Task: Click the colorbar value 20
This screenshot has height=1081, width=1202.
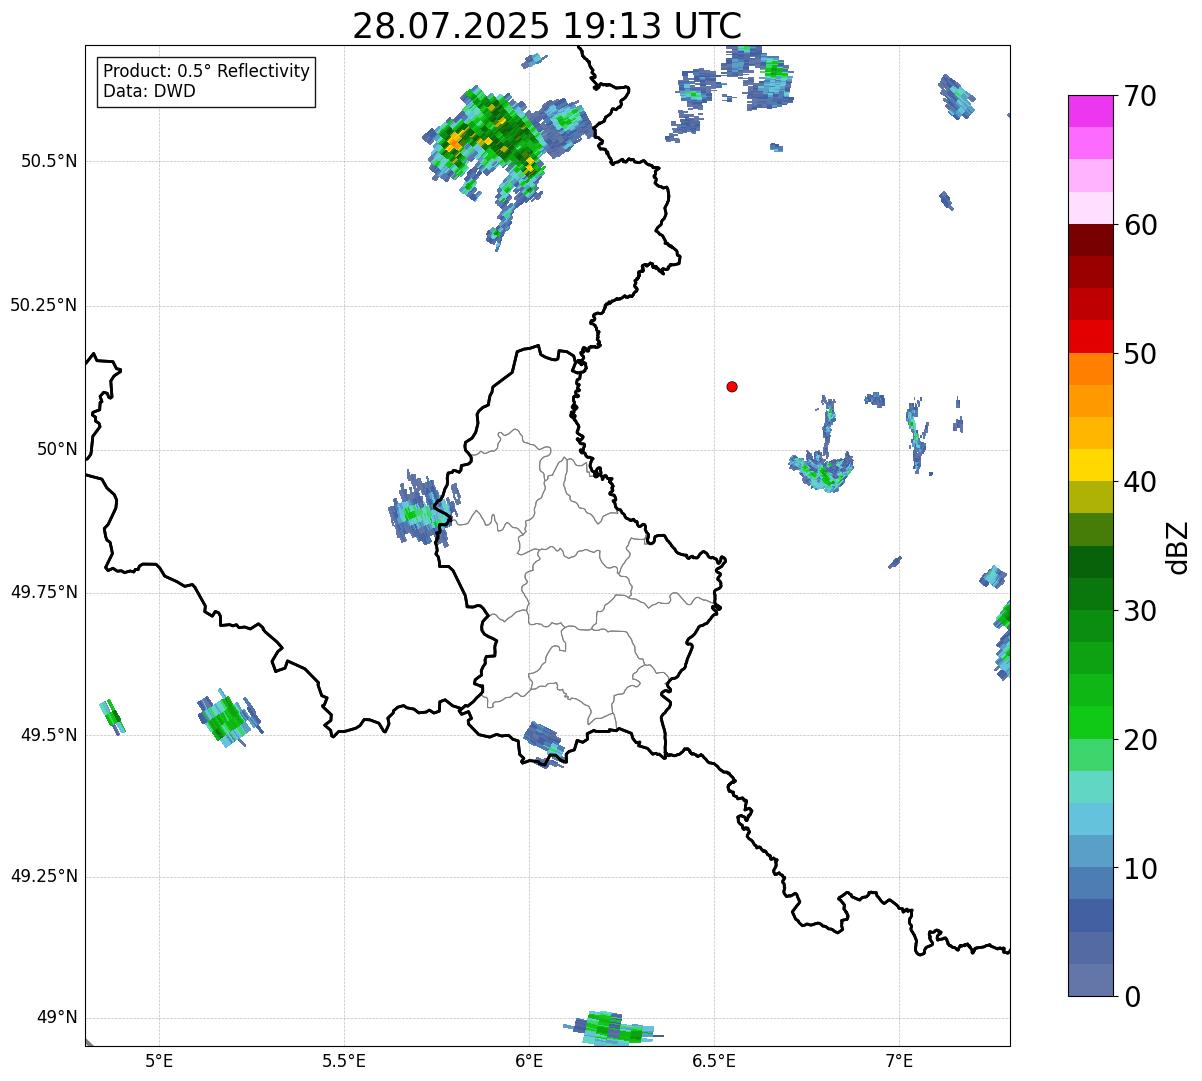Action: point(1140,740)
